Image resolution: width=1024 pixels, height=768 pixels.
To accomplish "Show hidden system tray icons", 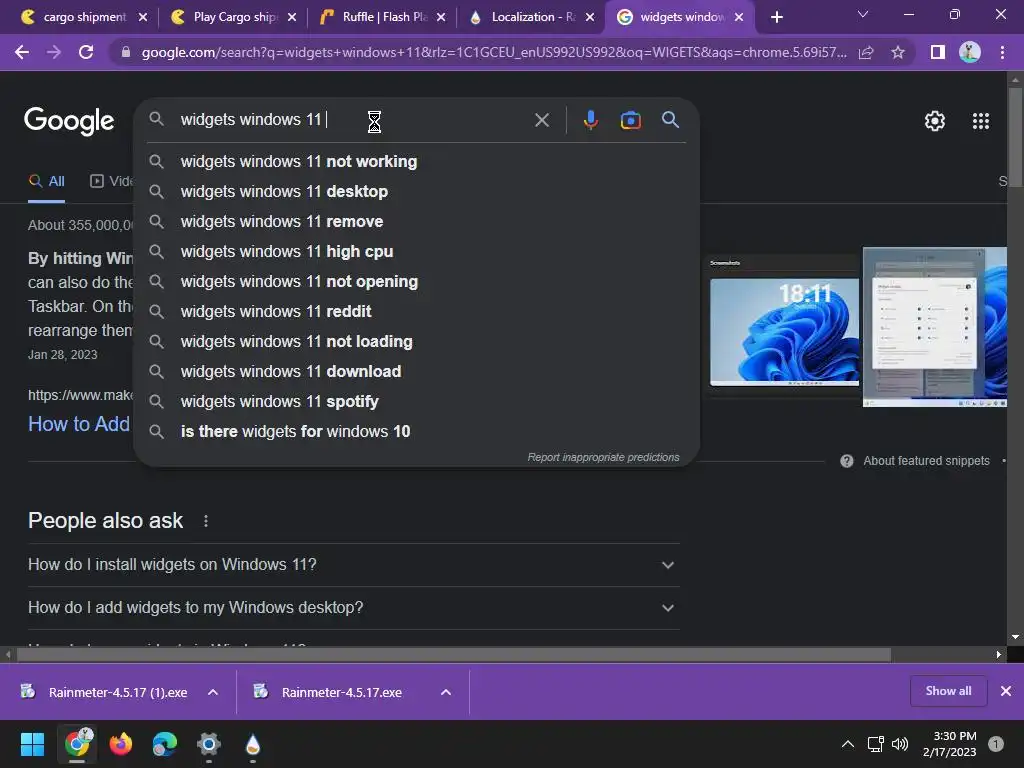I will 848,744.
